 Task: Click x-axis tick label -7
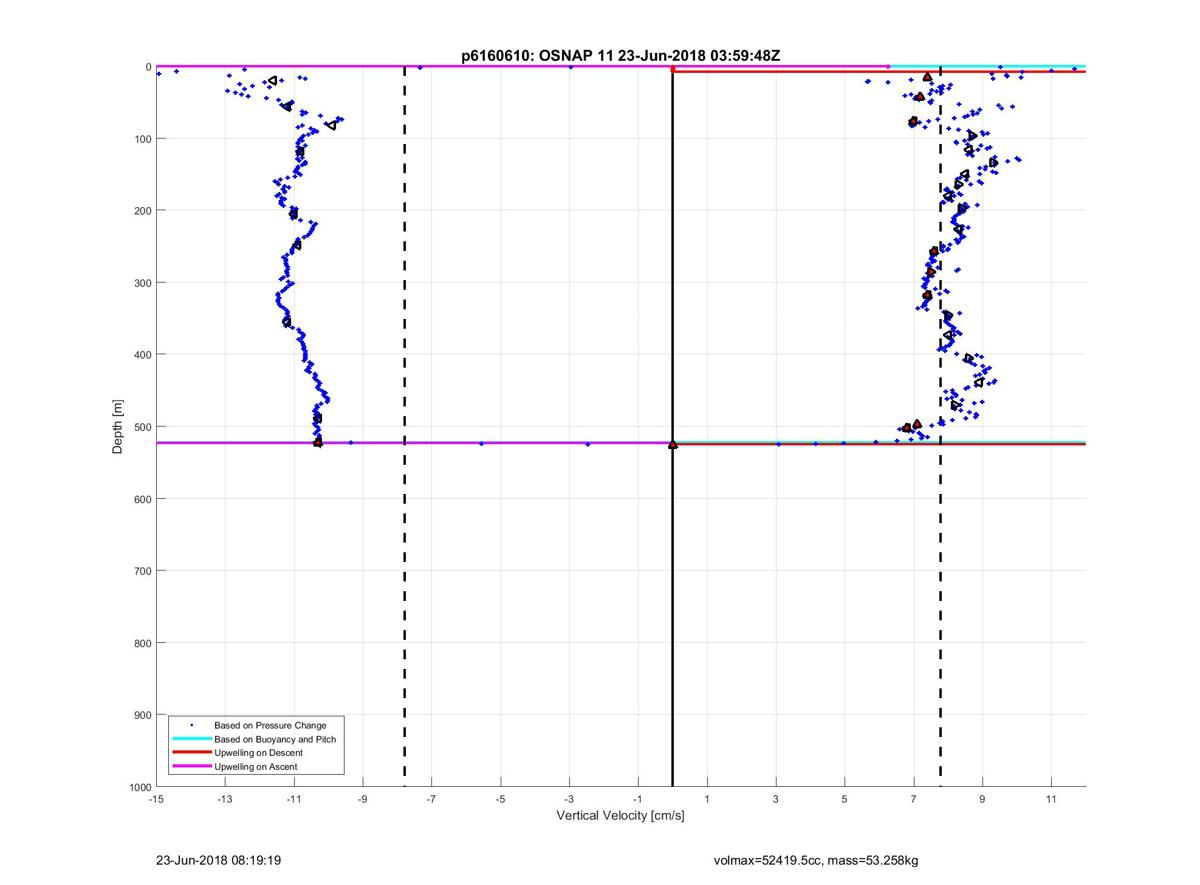(431, 799)
